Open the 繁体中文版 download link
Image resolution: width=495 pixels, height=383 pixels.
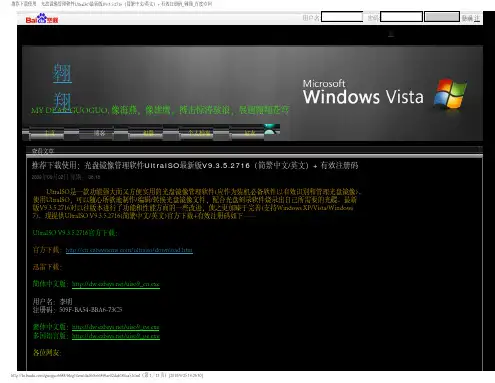tap(116, 327)
